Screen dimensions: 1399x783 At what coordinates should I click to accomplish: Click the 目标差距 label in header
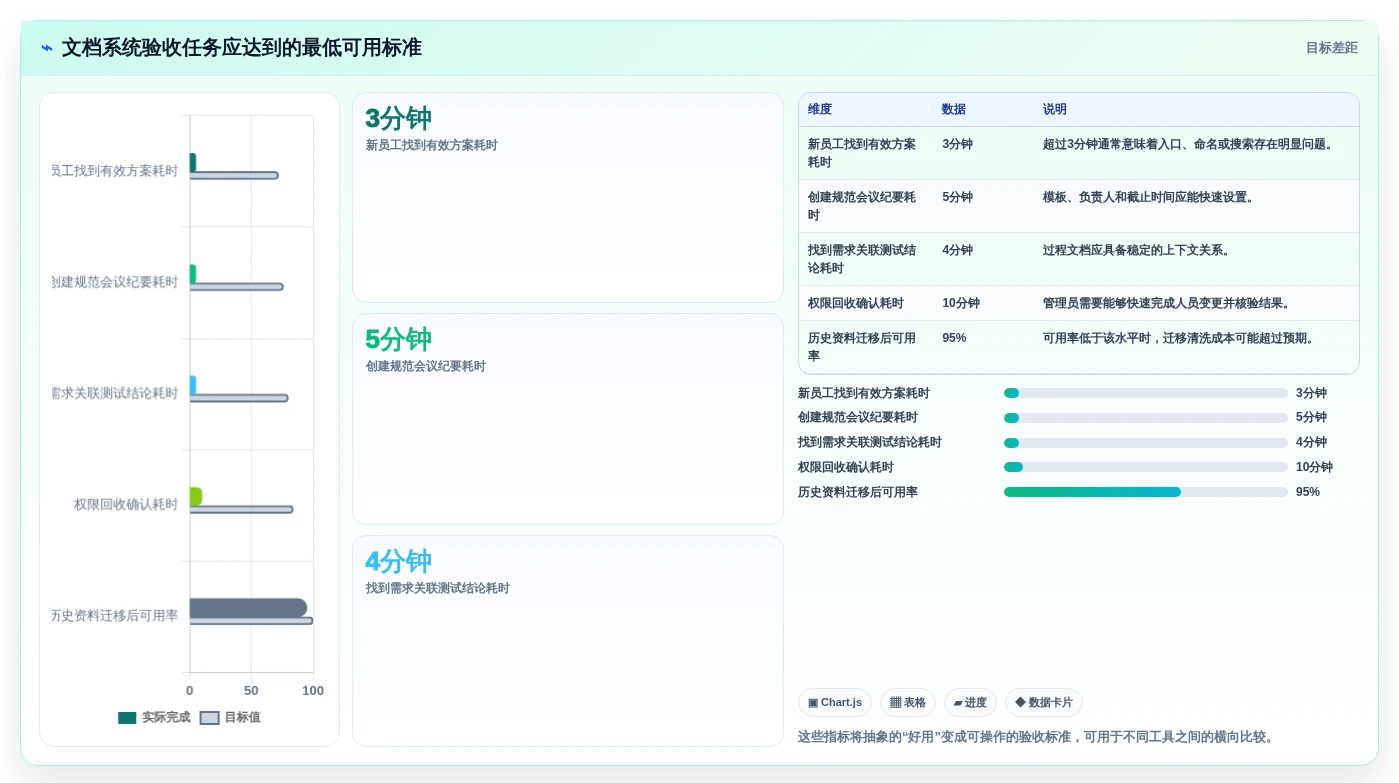(x=1331, y=48)
